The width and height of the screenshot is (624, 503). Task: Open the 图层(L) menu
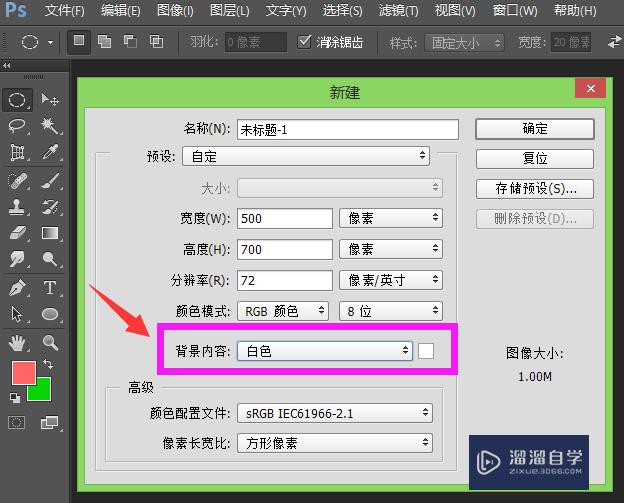(x=230, y=10)
